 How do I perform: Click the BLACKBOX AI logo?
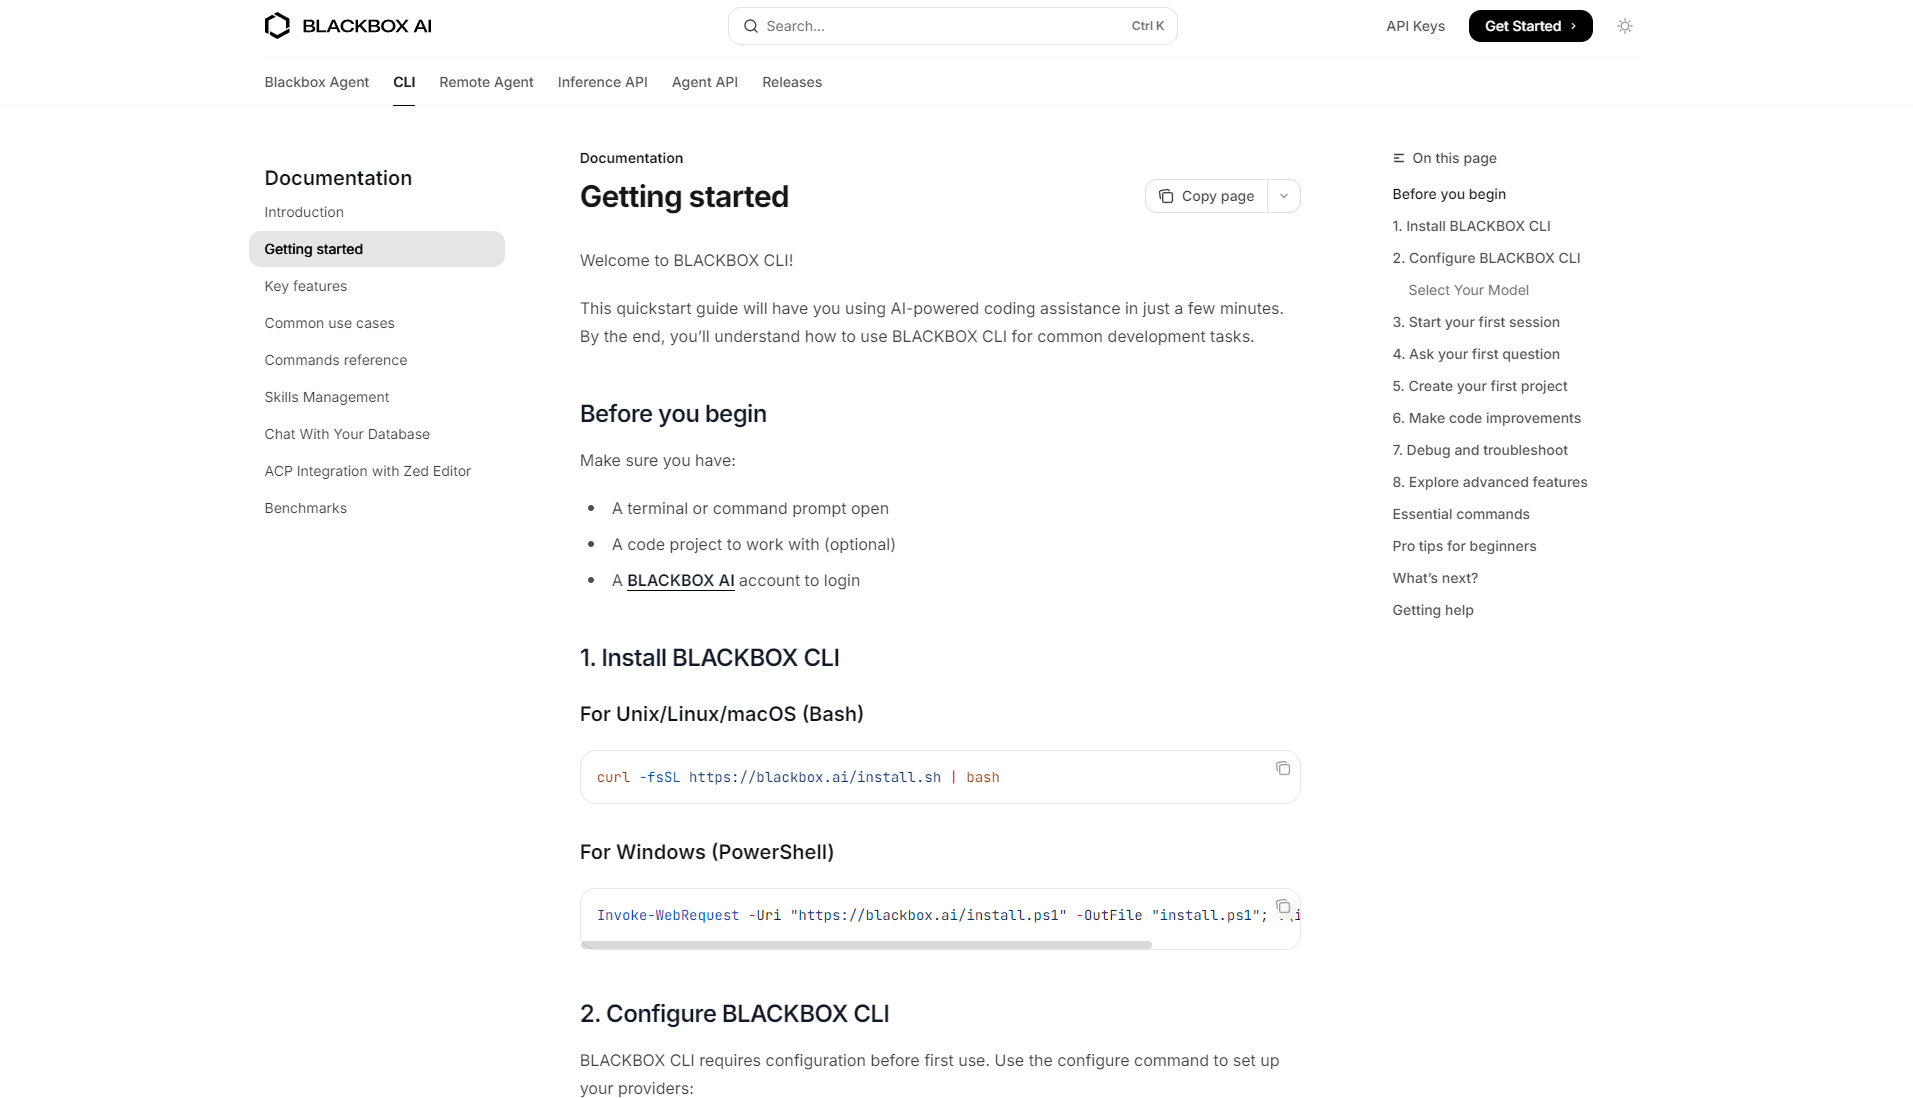tap(347, 25)
